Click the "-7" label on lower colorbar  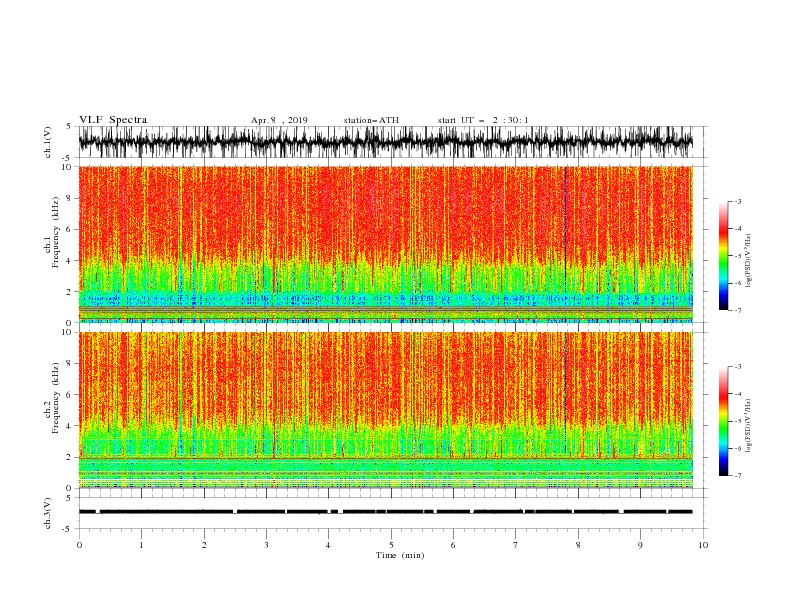click(x=737, y=475)
